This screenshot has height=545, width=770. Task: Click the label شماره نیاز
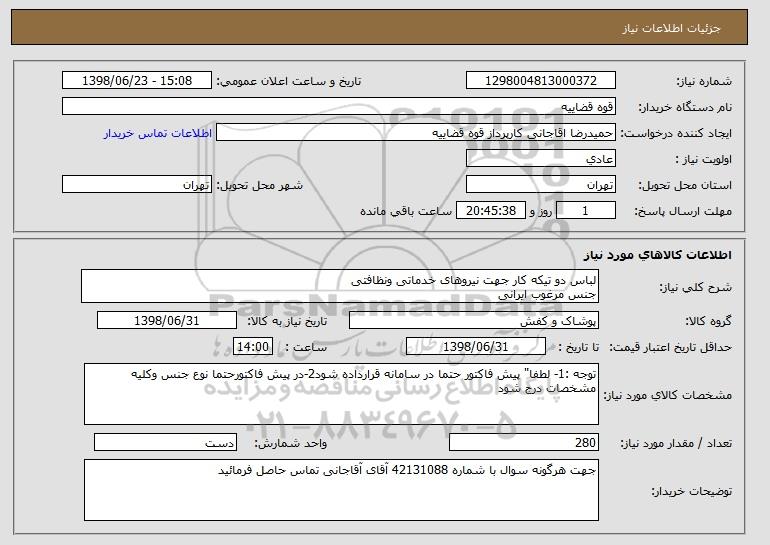click(x=704, y=82)
